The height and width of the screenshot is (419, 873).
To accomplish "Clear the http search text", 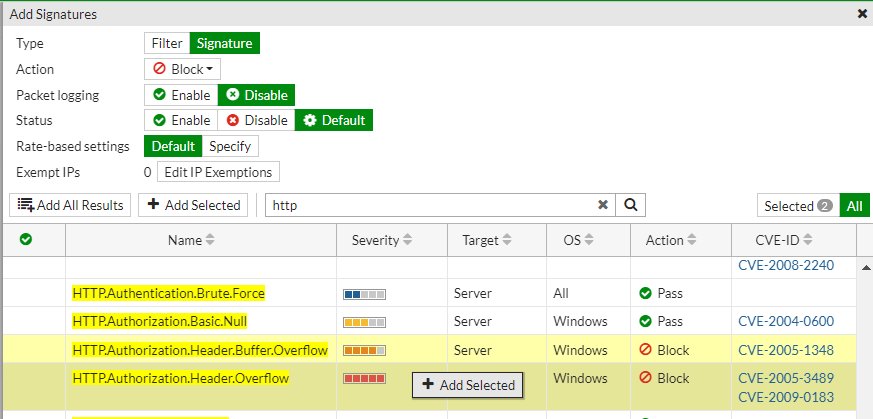I will (603, 205).
